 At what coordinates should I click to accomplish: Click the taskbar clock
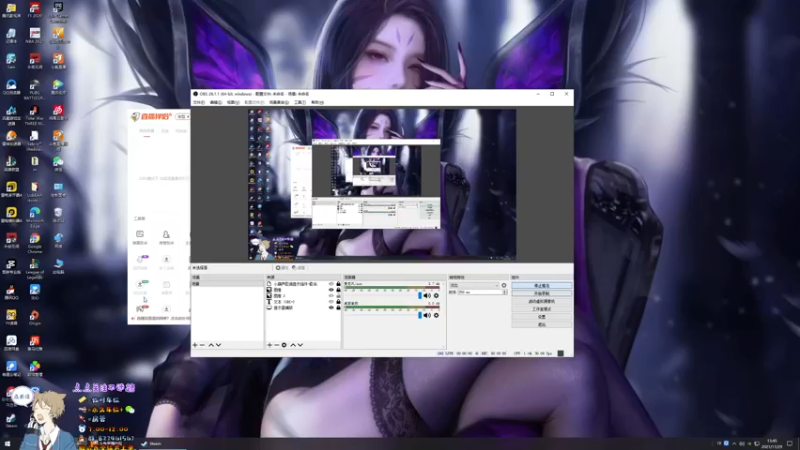click(x=772, y=444)
